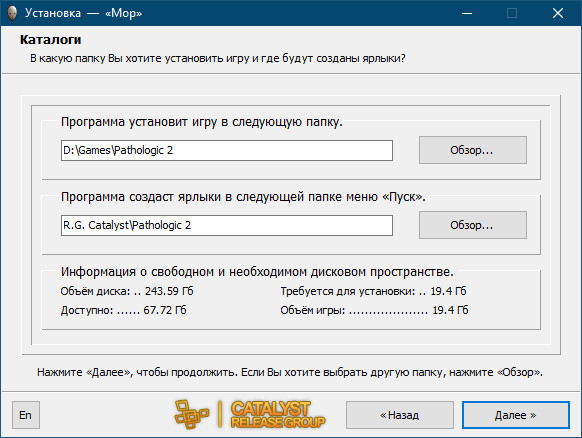
Task: Select the «Доступно: 67.72 Гб» label
Action: coord(124,310)
